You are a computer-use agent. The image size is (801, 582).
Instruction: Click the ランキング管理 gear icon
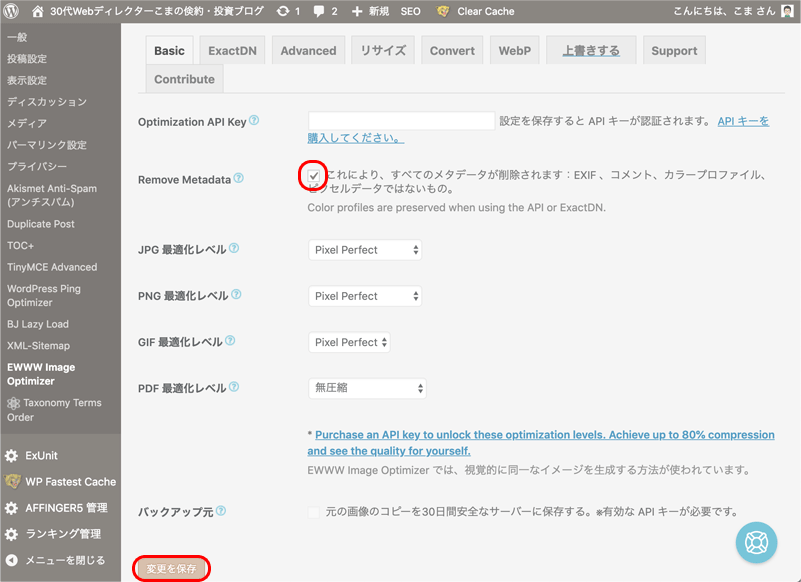(x=11, y=534)
